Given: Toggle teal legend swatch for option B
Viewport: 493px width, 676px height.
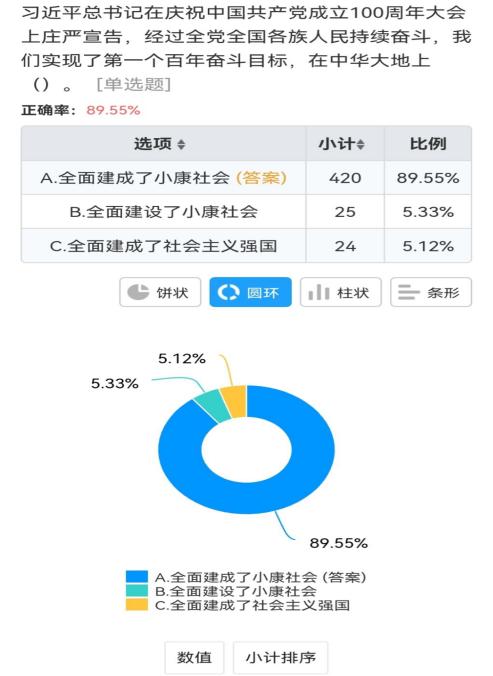Looking at the screenshot, I should coord(137,591).
